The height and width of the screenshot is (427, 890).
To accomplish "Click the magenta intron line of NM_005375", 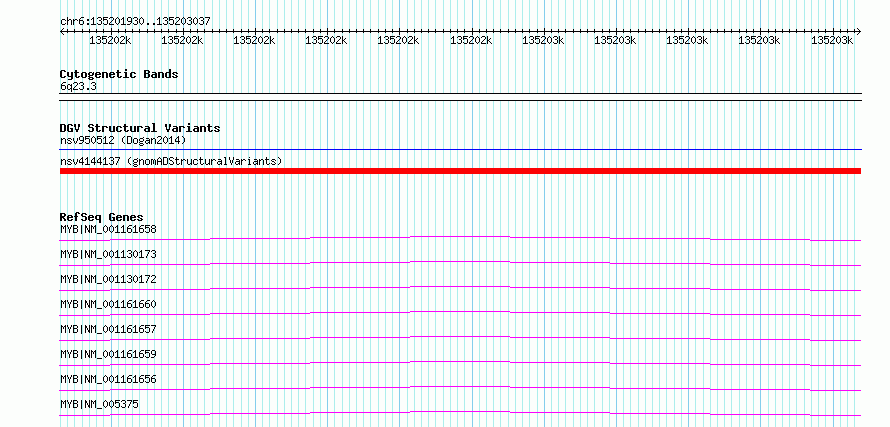I will pos(460,413).
